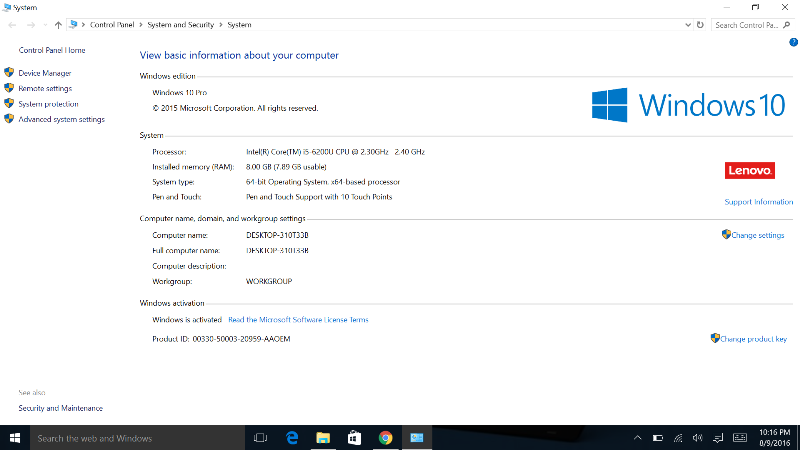Click the System window title icon
This screenshot has width=800, height=450.
coord(7,7)
